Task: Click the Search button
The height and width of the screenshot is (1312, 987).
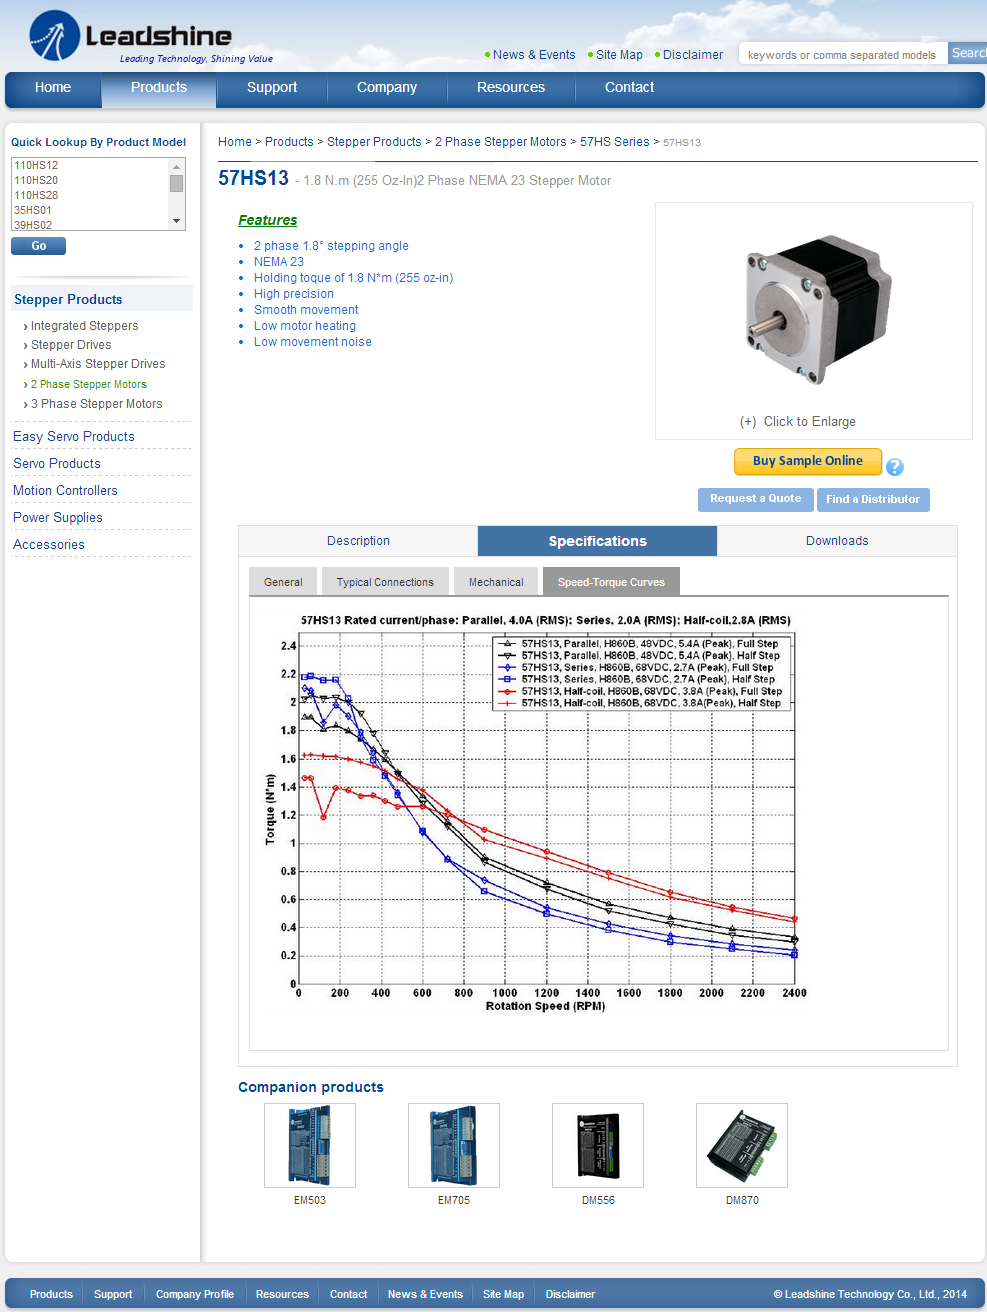Action: coord(967,53)
